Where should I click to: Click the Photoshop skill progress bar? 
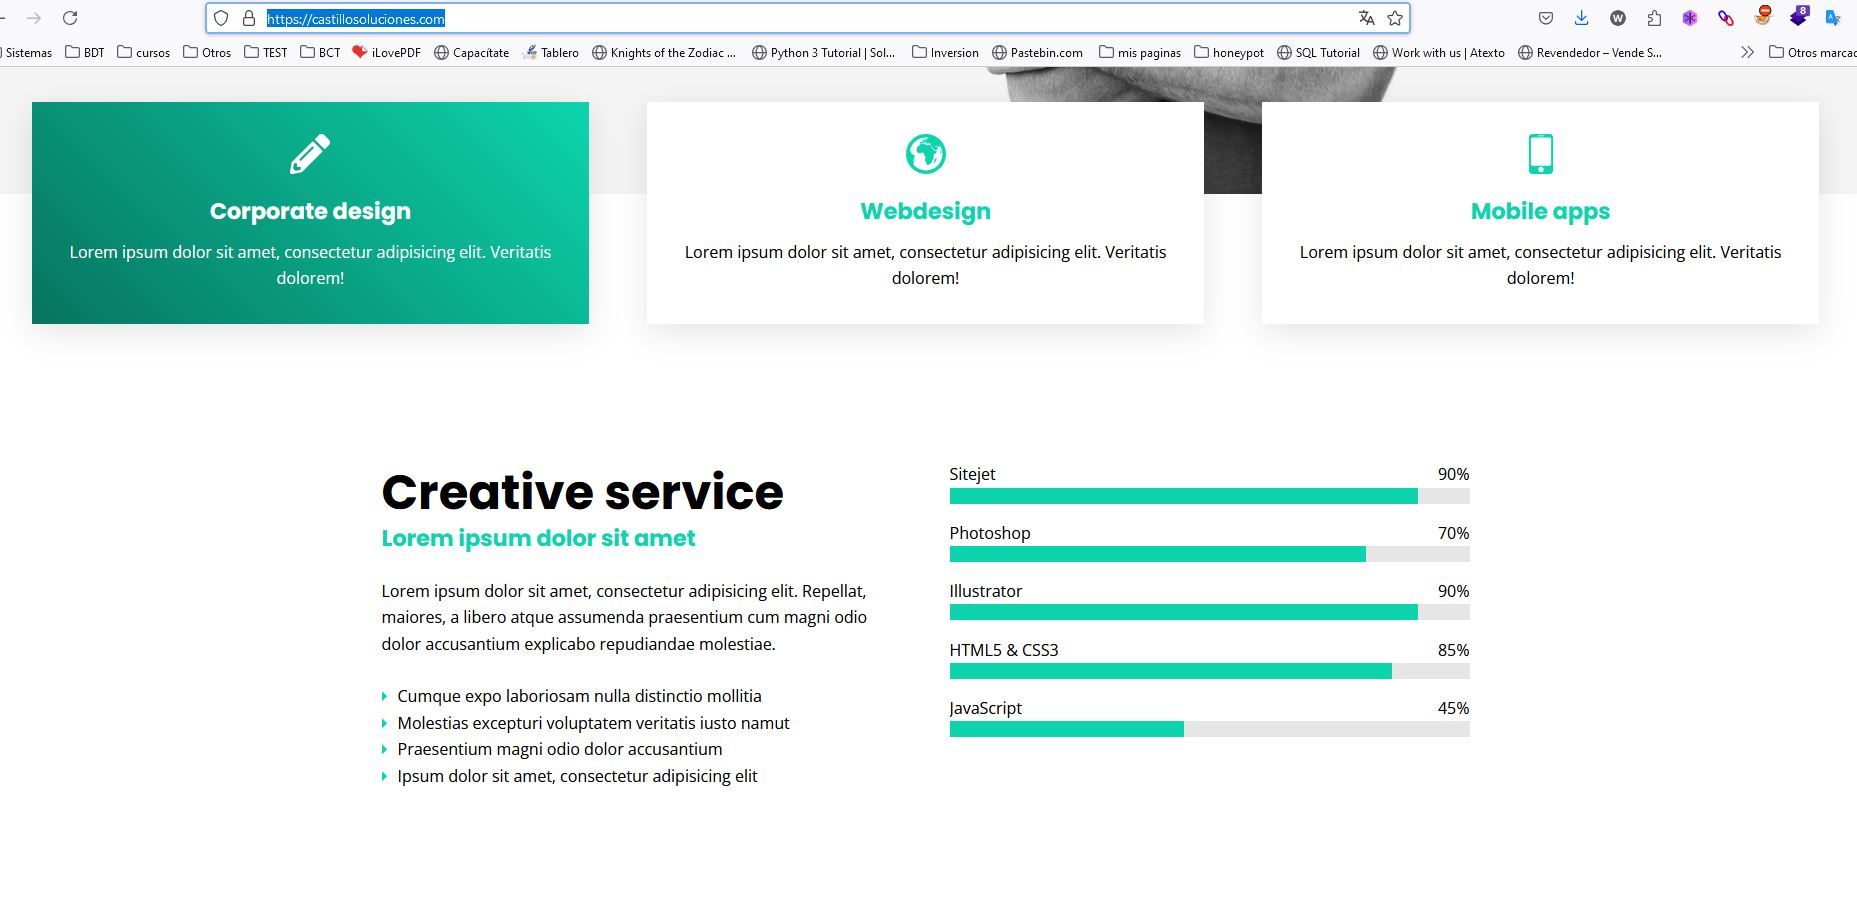point(1209,554)
